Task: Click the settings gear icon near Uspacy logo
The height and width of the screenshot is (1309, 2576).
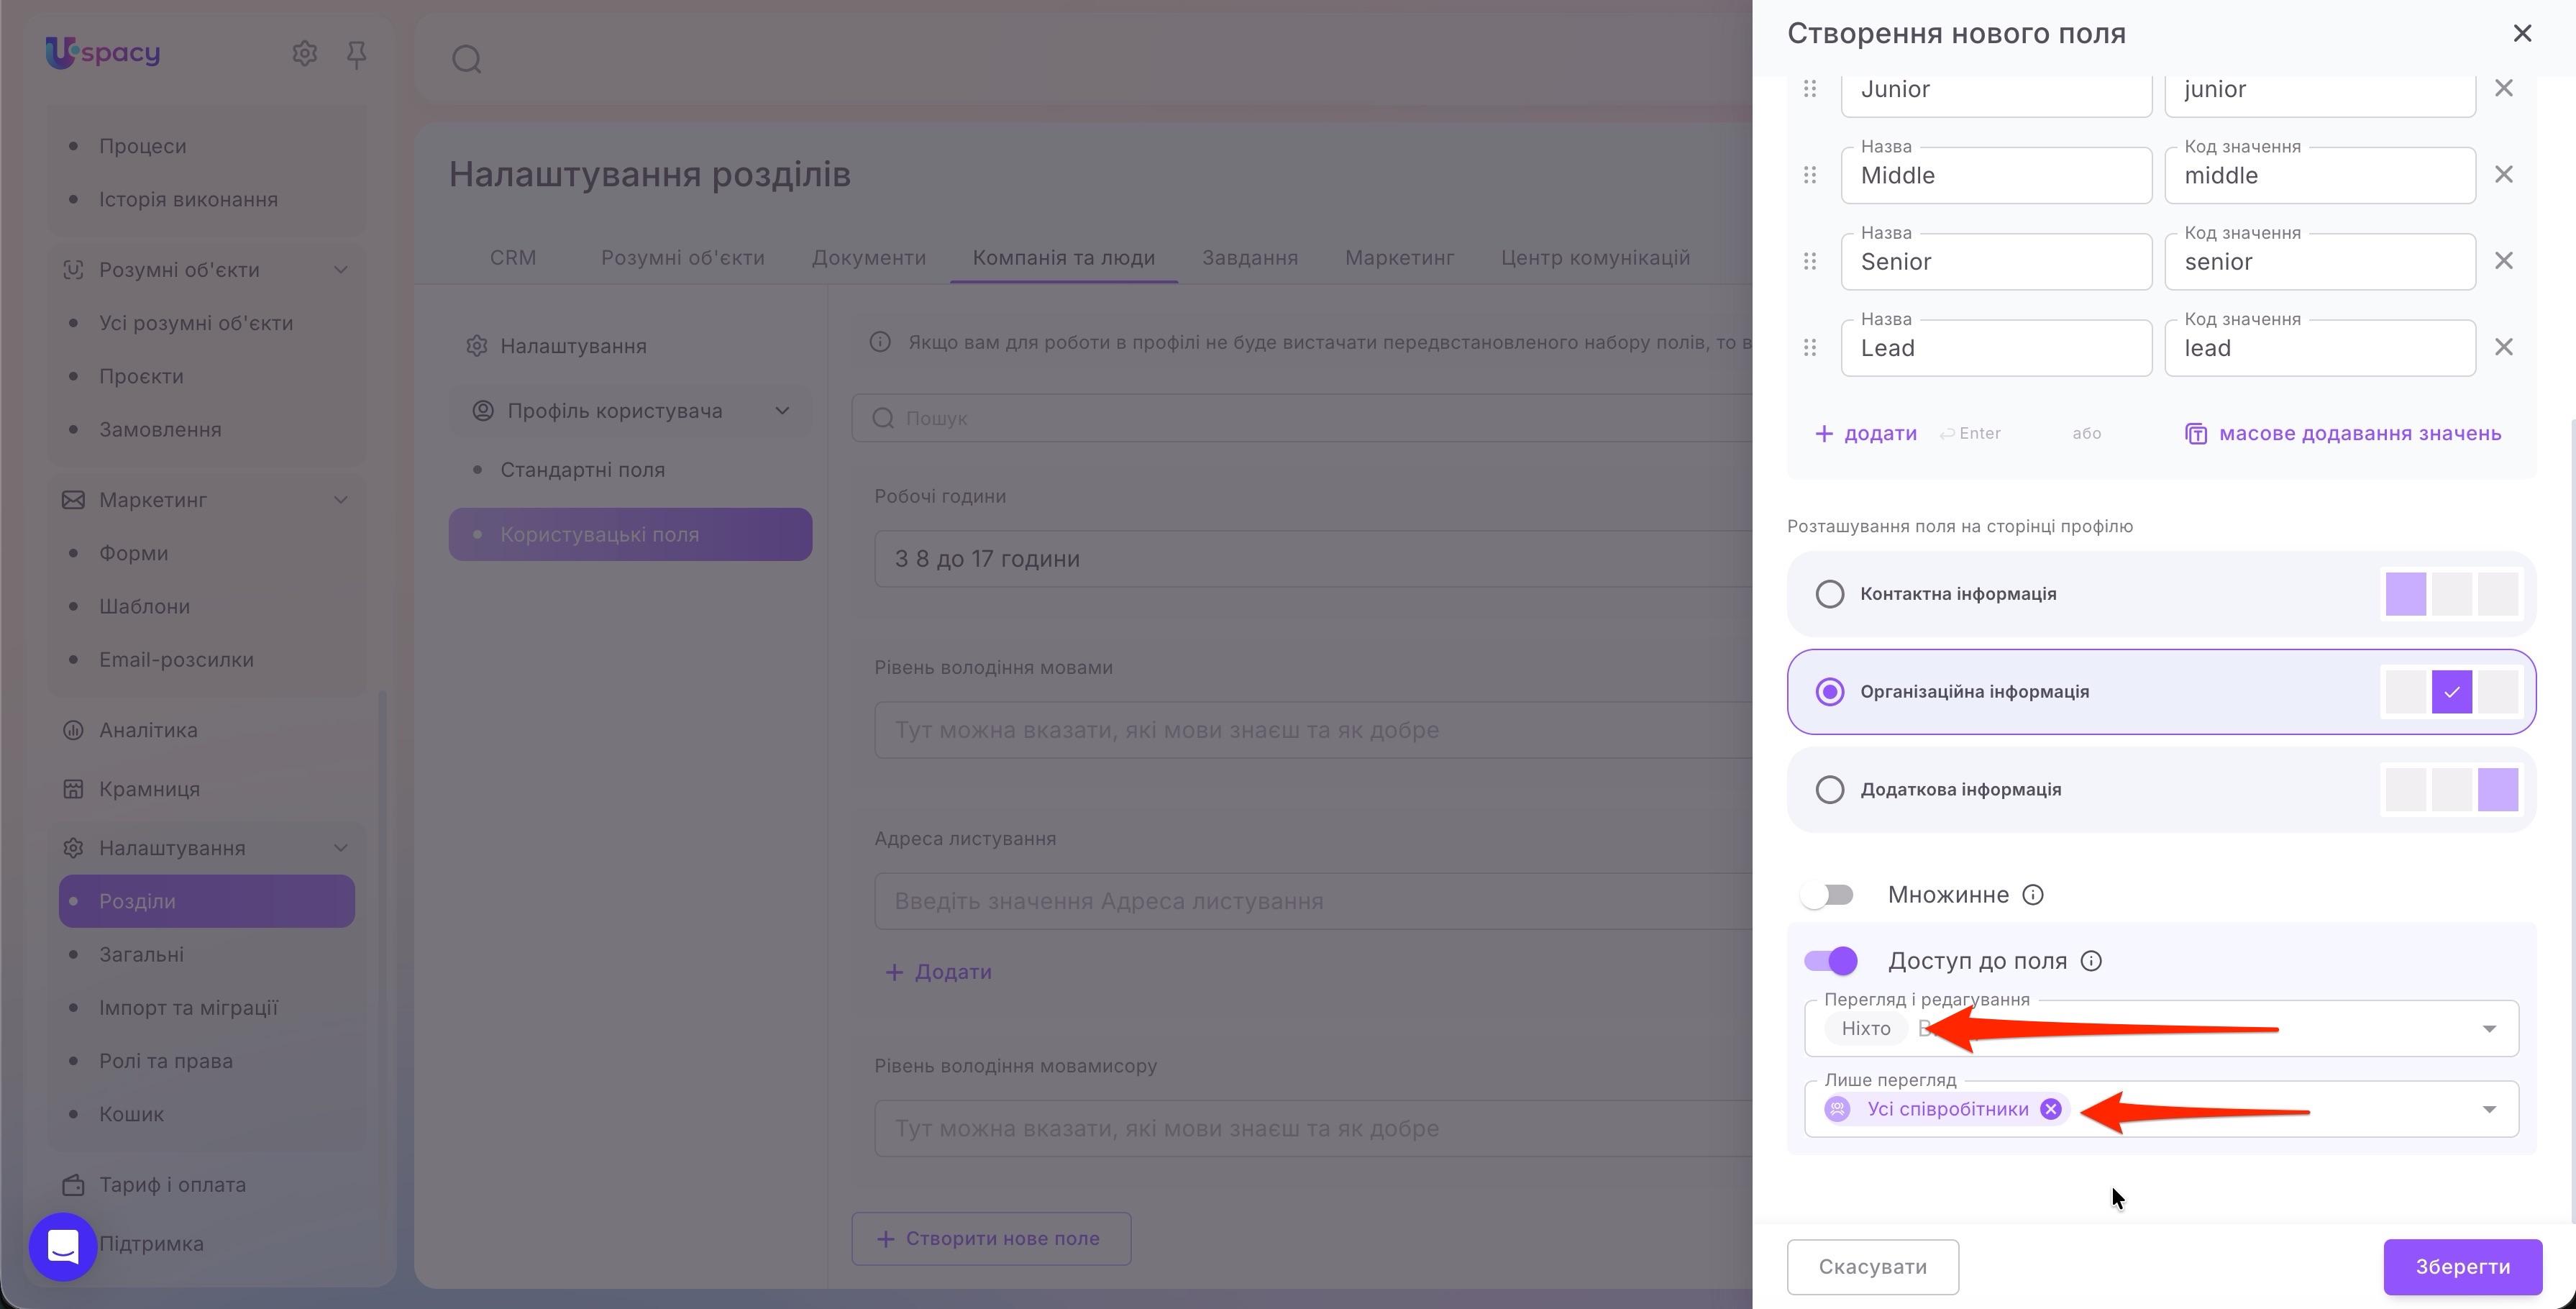Action: coord(304,53)
